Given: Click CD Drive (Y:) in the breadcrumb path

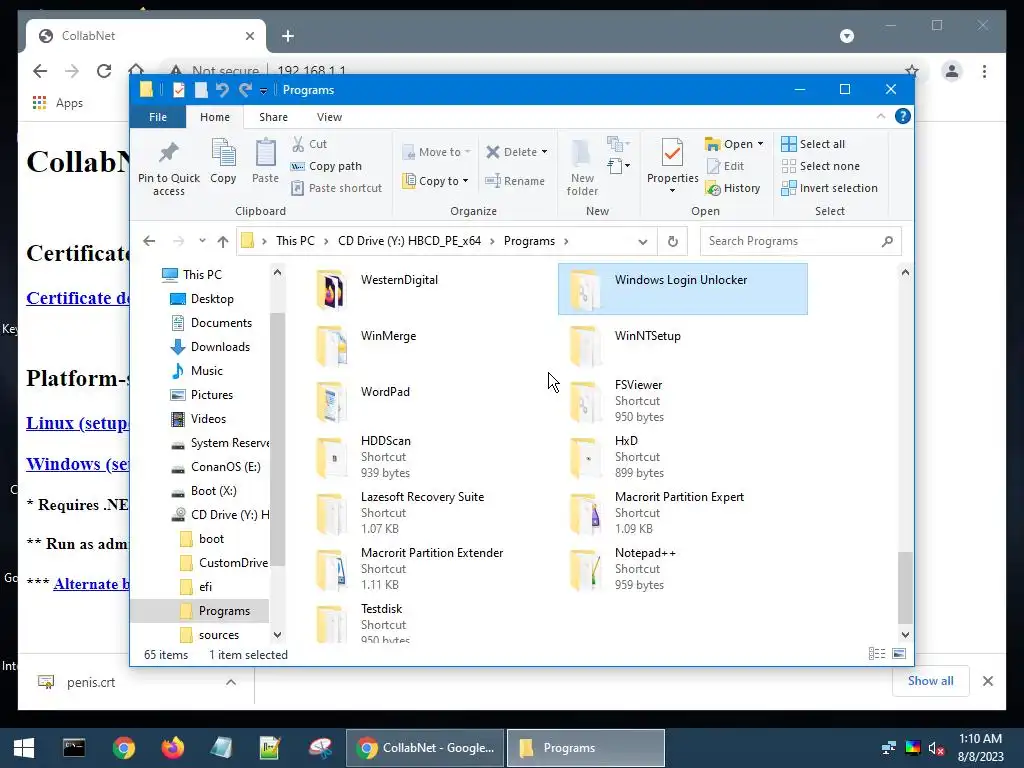Looking at the screenshot, I should click(x=409, y=241).
